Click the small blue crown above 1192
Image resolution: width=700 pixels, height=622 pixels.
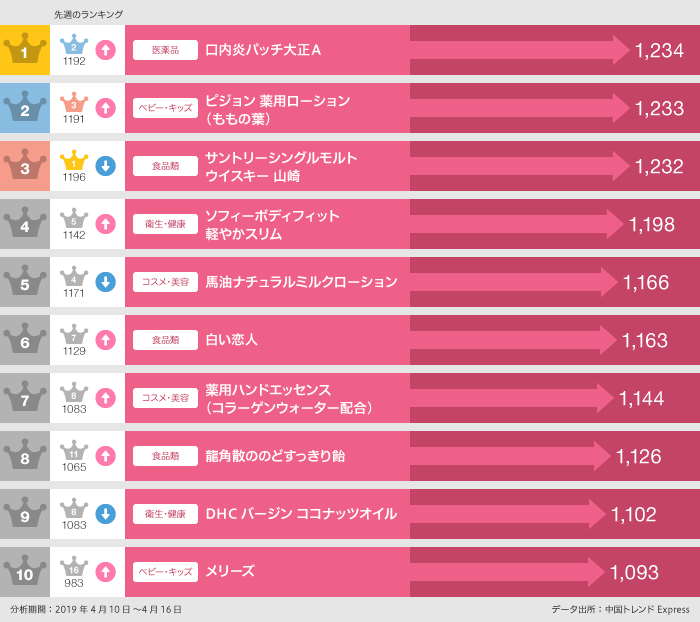coord(74,44)
